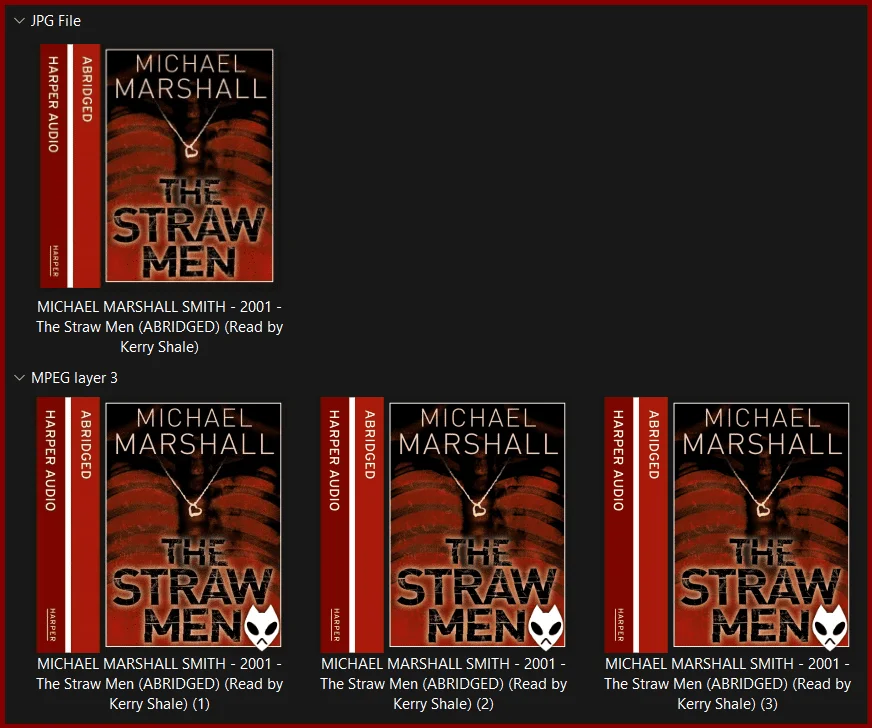
Task: Click the JPG file name ending 'Kerry Shale)'
Action: coord(160,327)
